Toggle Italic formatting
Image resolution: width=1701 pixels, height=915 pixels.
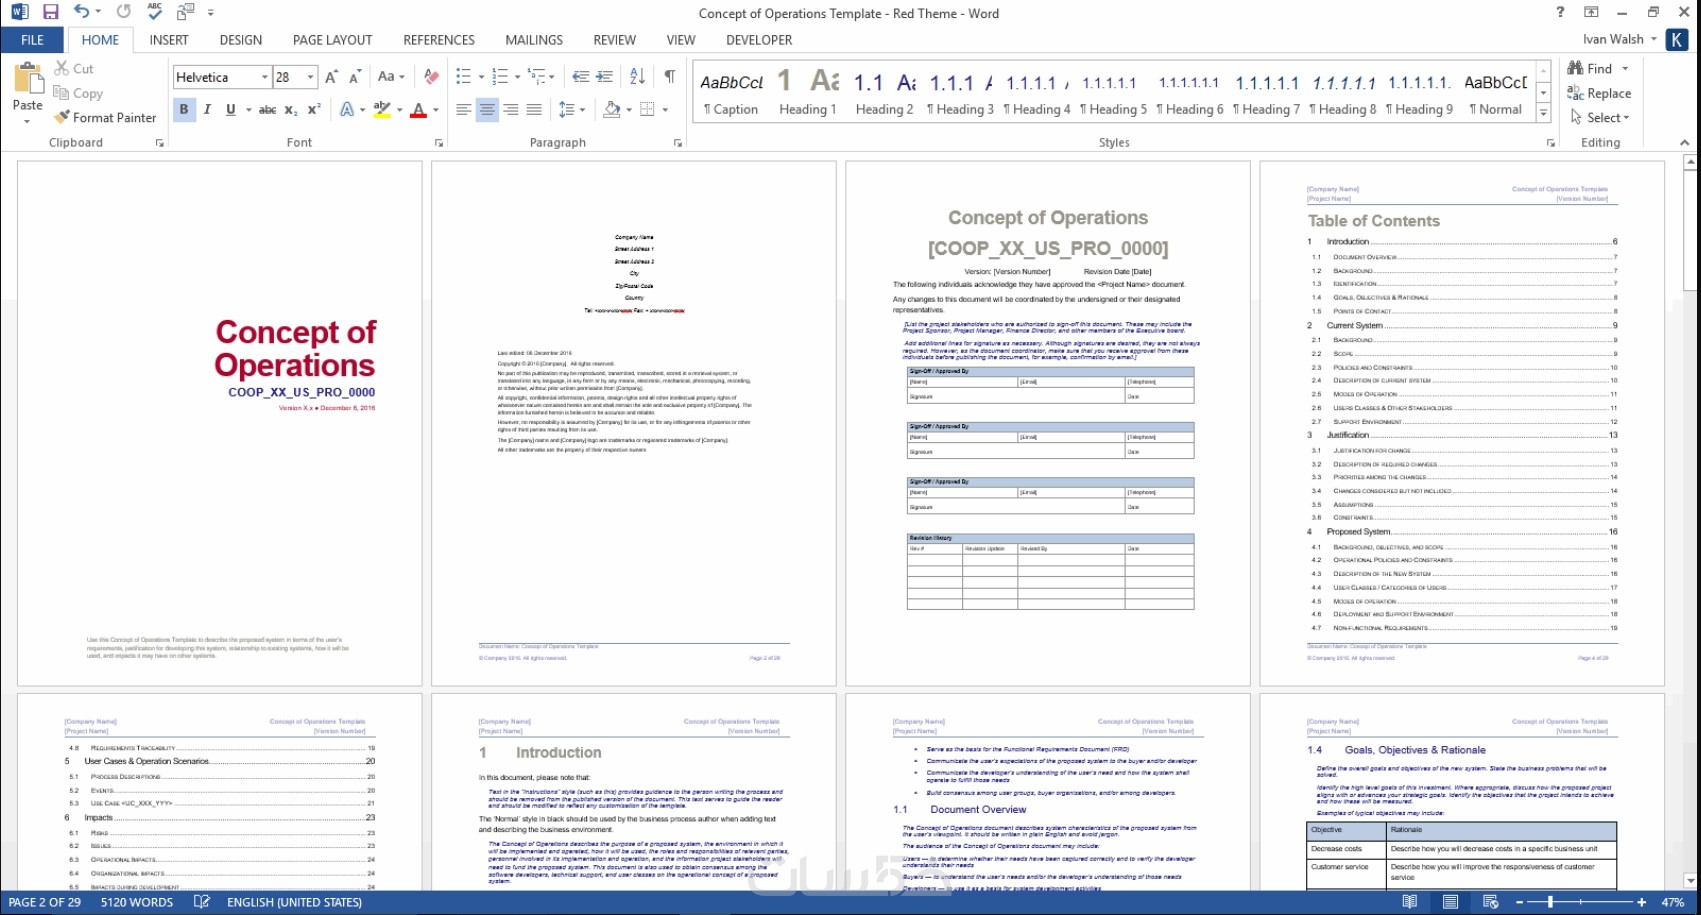coord(207,110)
